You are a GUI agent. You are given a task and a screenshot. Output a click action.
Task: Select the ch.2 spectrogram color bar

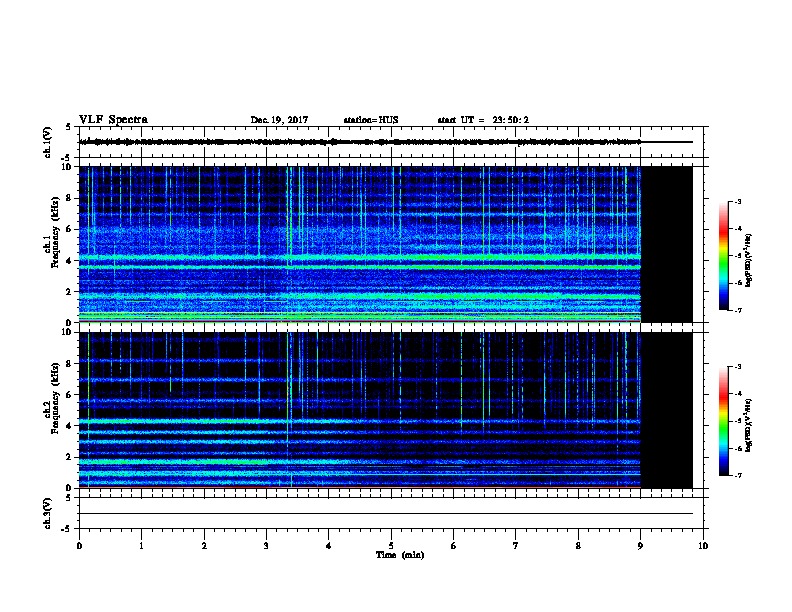tap(724, 421)
